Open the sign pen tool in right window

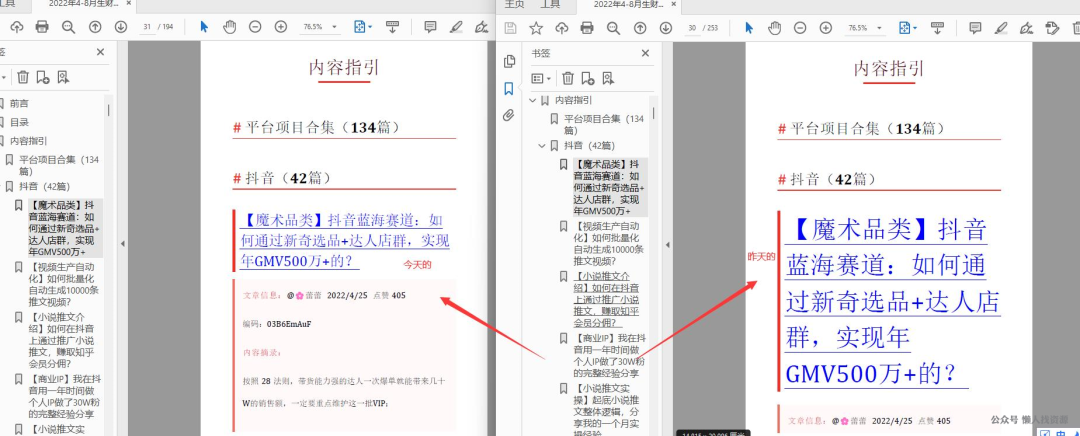pos(1026,28)
